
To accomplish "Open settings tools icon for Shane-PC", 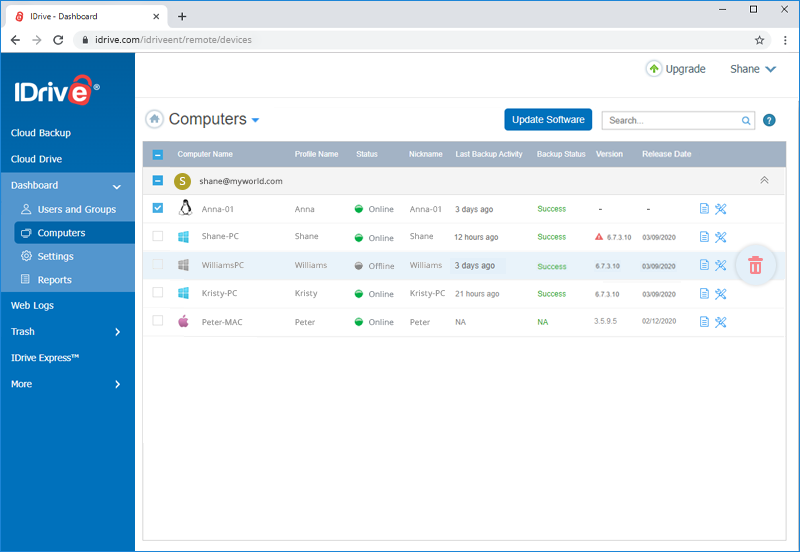I will 720,237.
